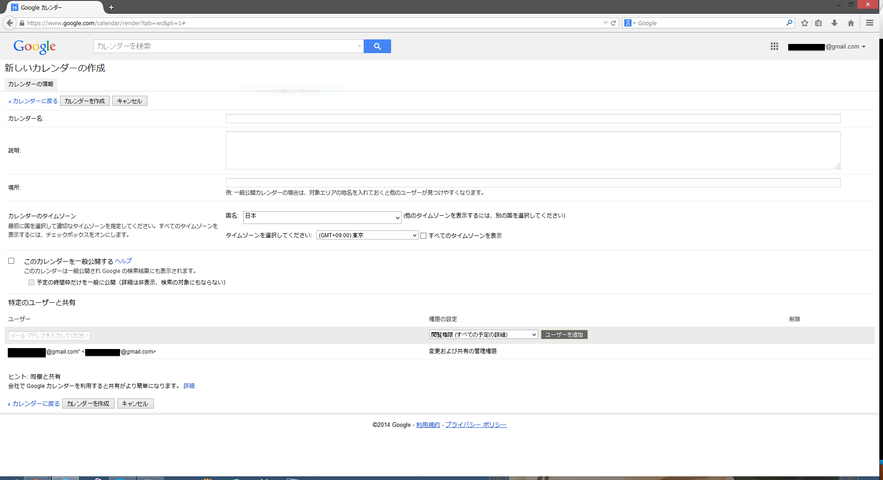This screenshot has height=480, width=883.
Task: Click top カレンダーに戻る link
Action: click(33, 101)
